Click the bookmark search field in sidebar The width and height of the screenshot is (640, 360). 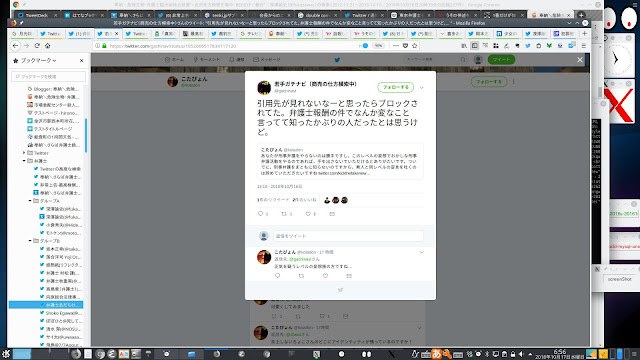[x=49, y=76]
